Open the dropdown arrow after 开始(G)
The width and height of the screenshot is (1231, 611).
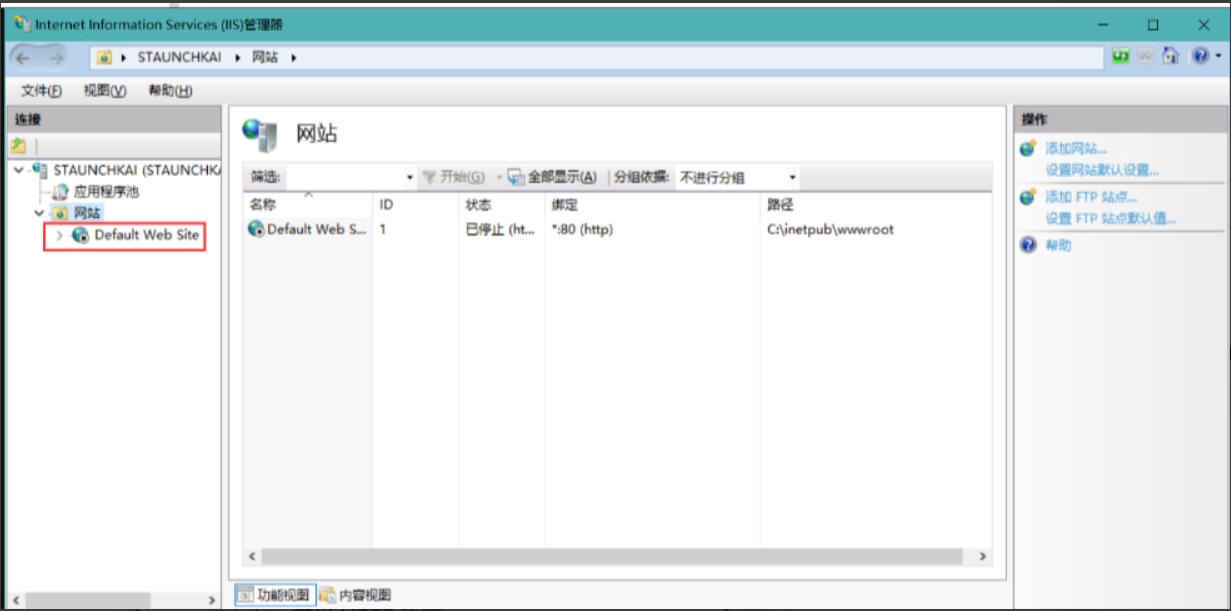(498, 178)
